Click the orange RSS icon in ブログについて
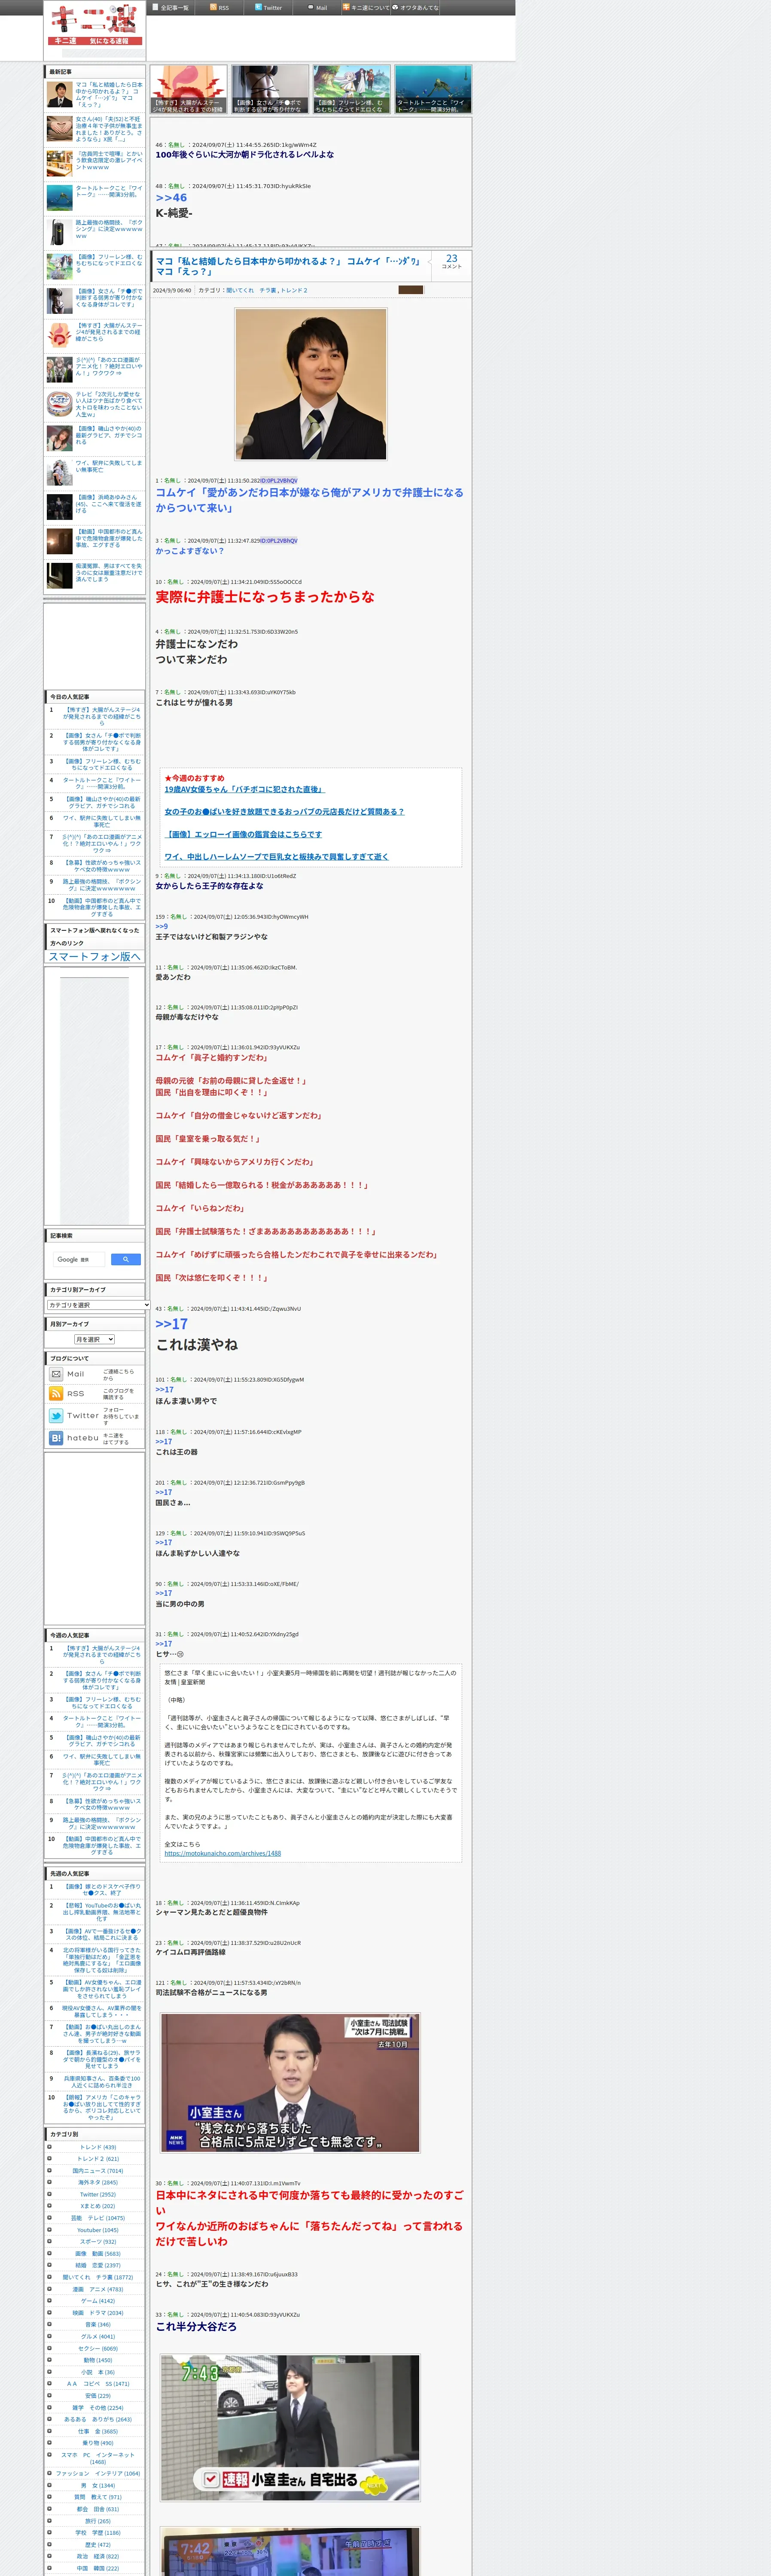The image size is (771, 2576). 56,1393
